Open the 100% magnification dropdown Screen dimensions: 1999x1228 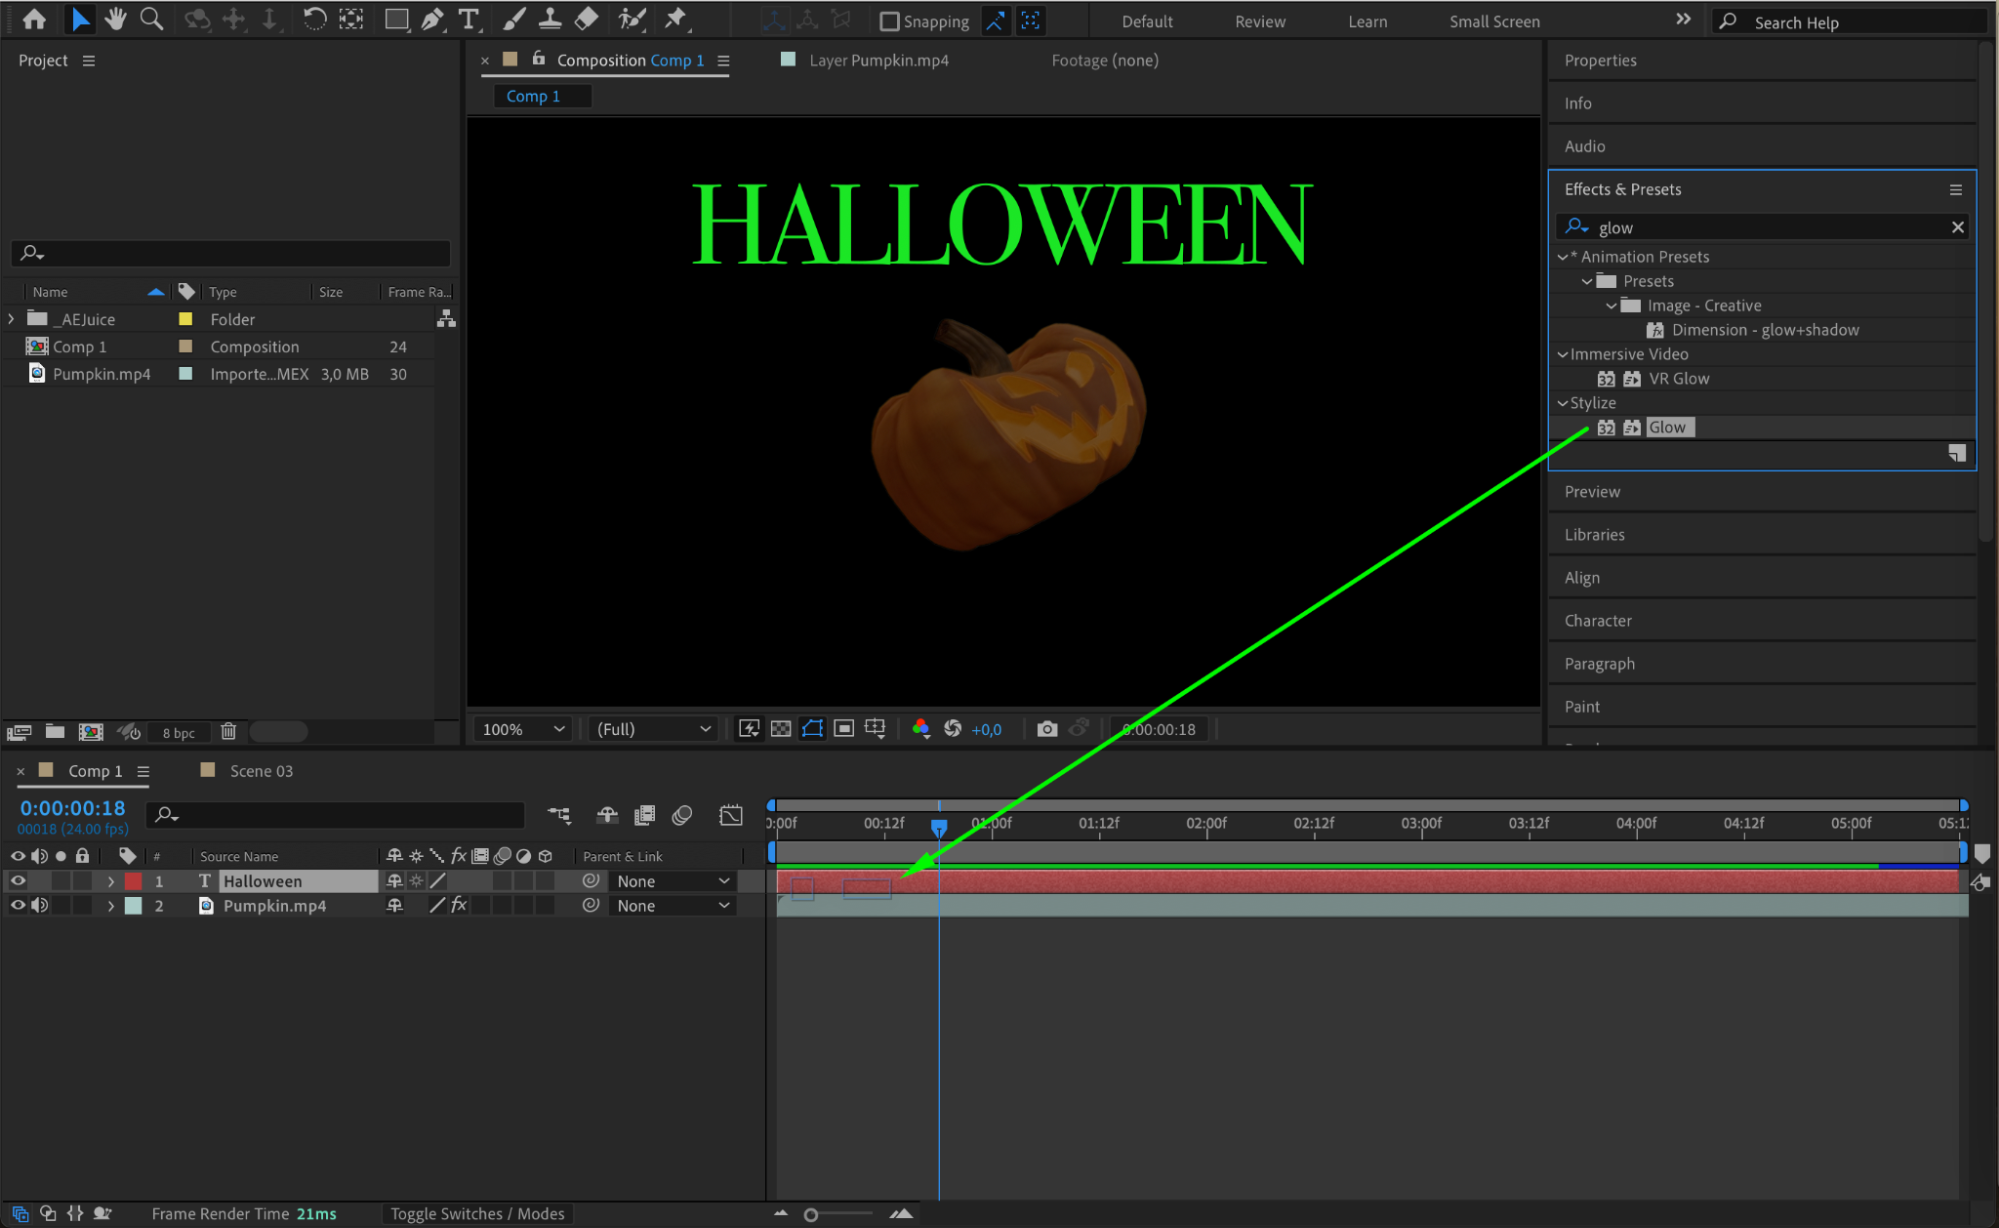pyautogui.click(x=523, y=729)
